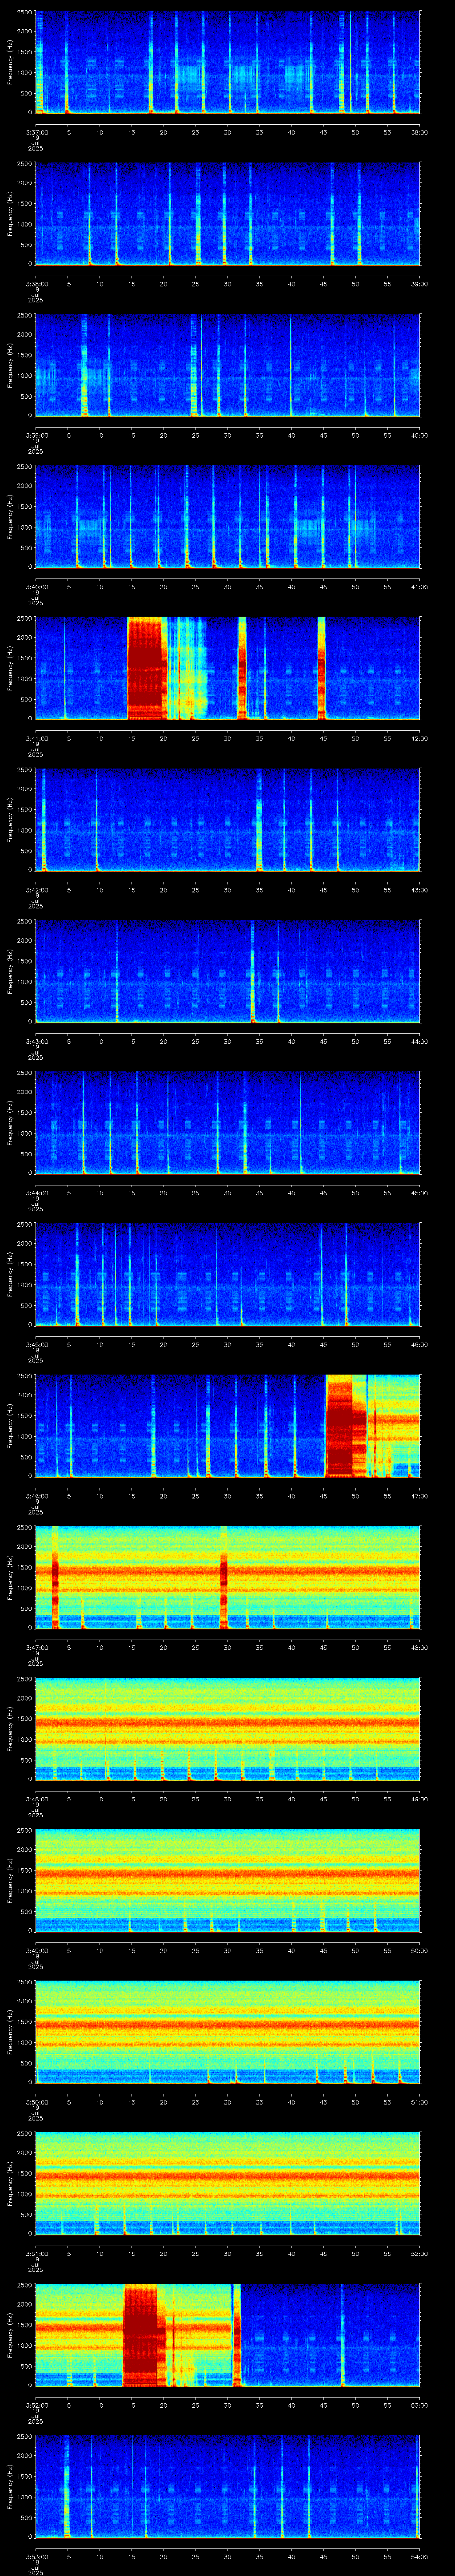Image resolution: width=455 pixels, height=2576 pixels.
Task: Click the 38:00 end time label
Action: click(419, 132)
